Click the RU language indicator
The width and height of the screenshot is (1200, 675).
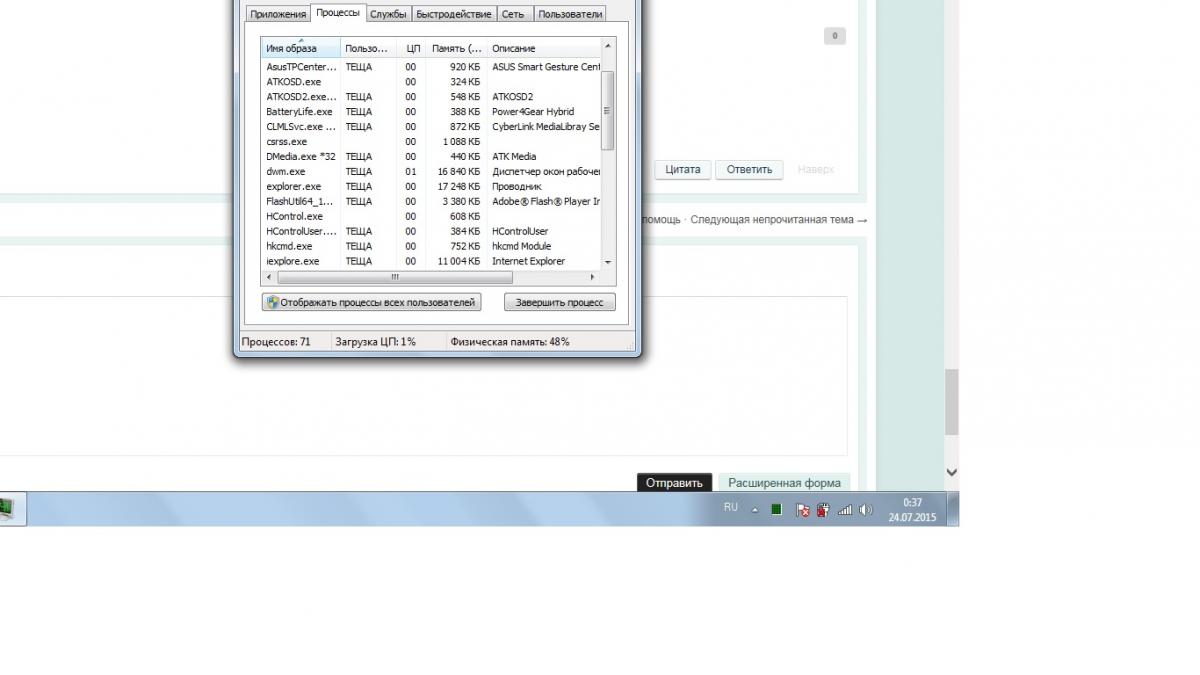click(731, 507)
